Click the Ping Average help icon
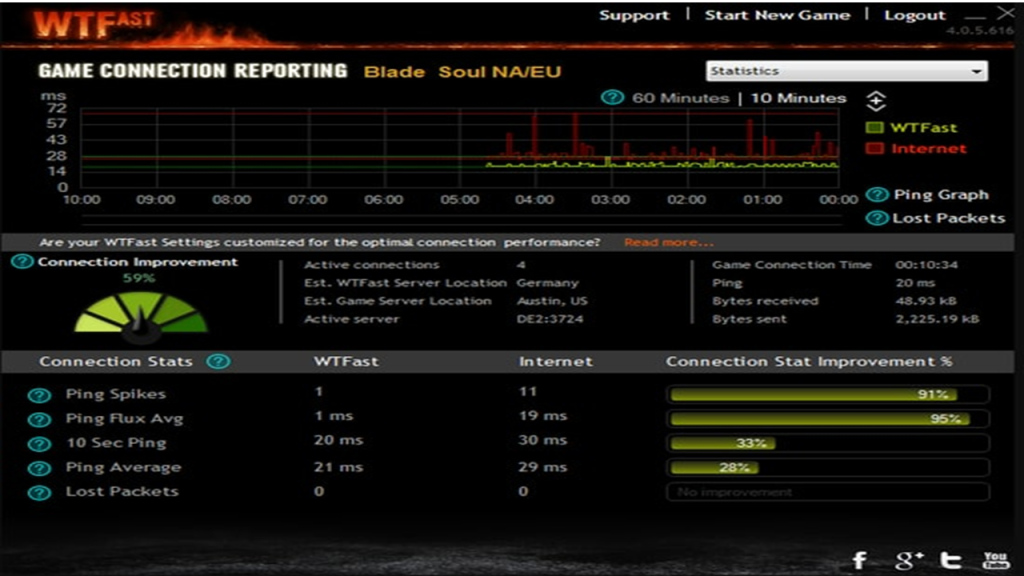Image resolution: width=1024 pixels, height=576 pixels. tap(40, 467)
